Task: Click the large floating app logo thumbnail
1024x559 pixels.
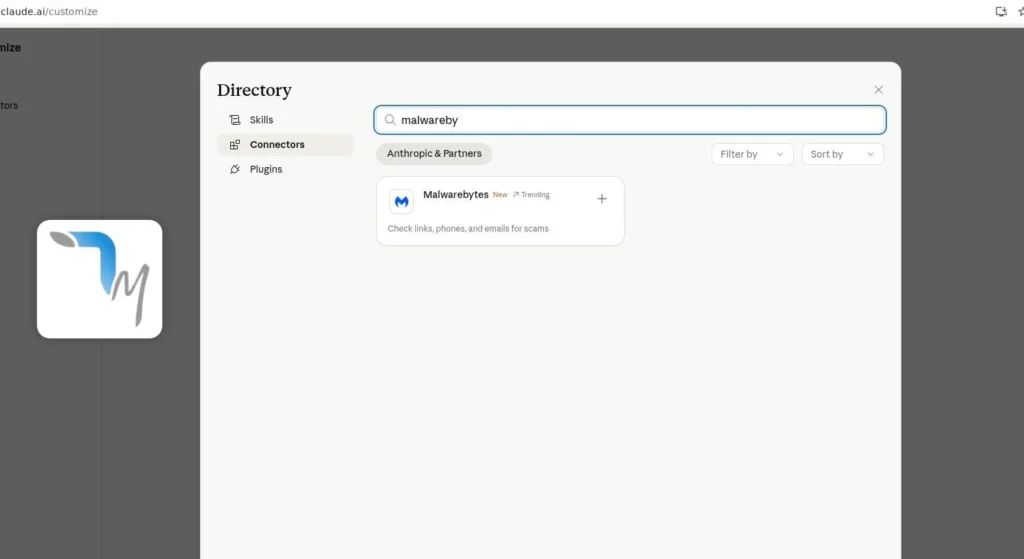Action: 99,279
